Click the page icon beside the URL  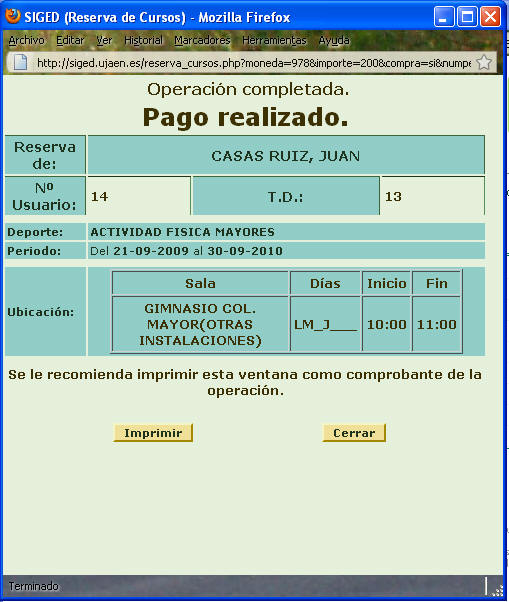click(21, 63)
